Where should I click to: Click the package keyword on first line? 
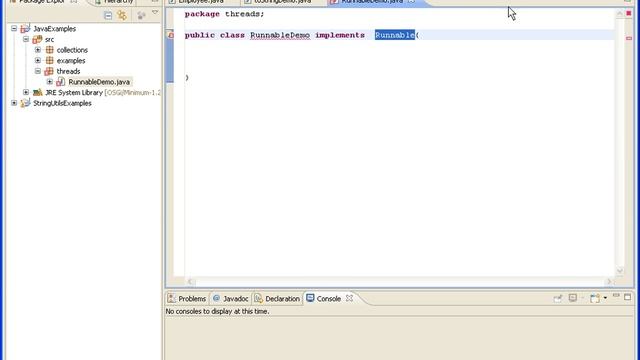point(202,14)
